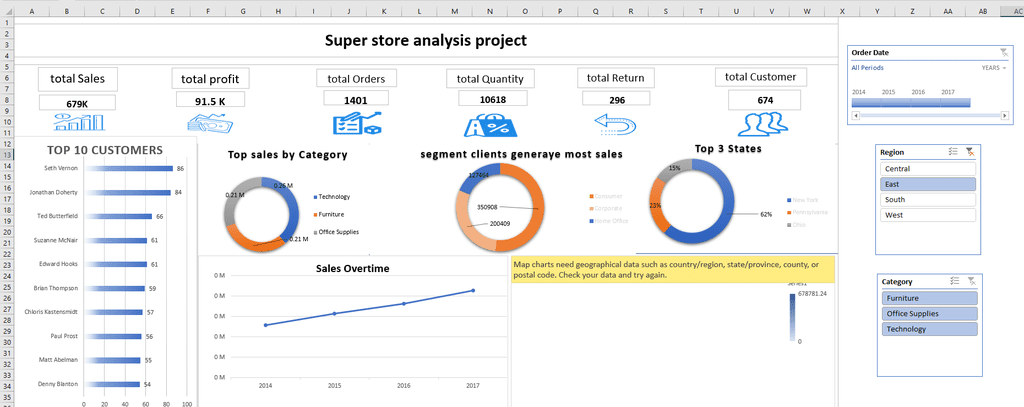Click the Sales Overtime chart title
The image size is (1024, 407).
(353, 268)
